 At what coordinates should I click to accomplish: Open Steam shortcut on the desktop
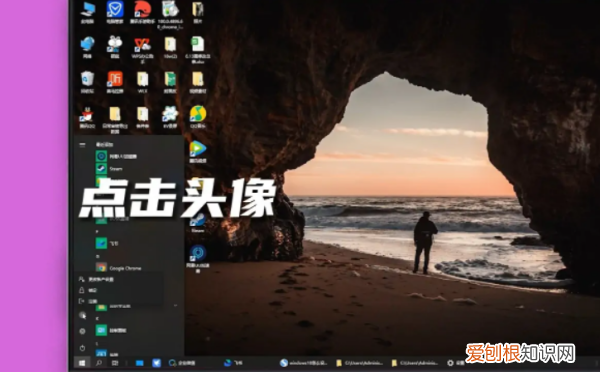pyautogui.click(x=198, y=223)
